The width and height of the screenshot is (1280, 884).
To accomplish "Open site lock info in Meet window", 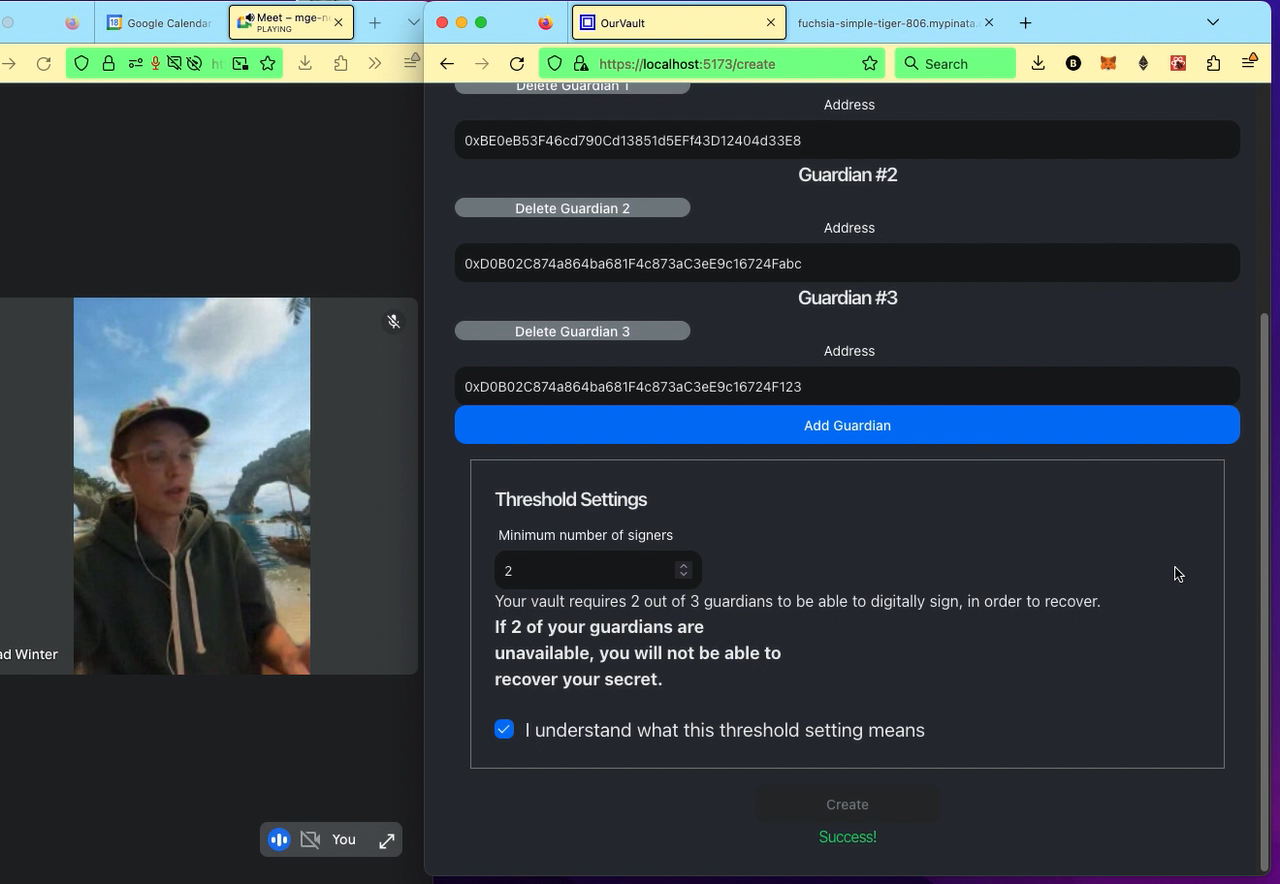I will tap(108, 64).
